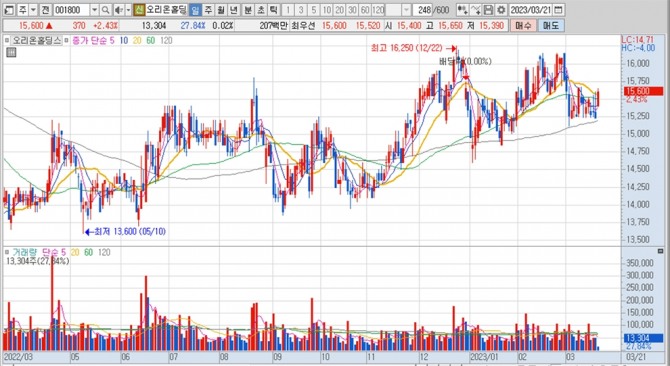Toggle the 월 (monthly) period button
Viewport: 670px width, 366px height.
(x=220, y=10)
